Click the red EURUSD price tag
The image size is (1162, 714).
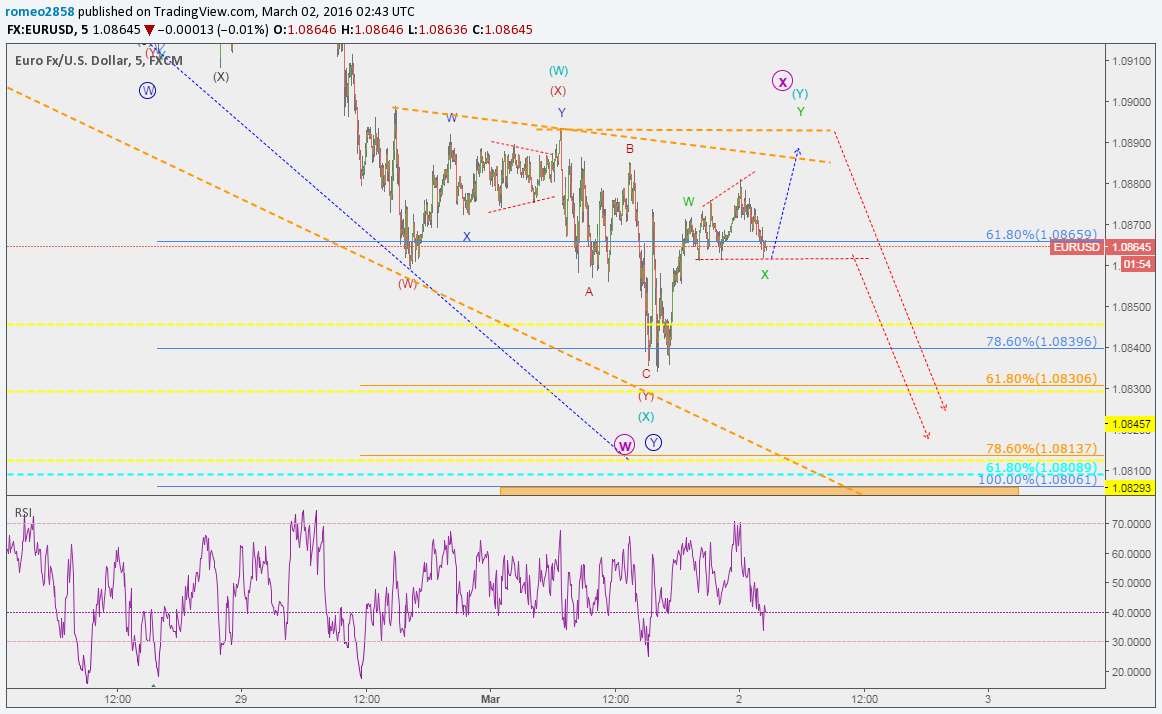pyautogui.click(x=1076, y=247)
